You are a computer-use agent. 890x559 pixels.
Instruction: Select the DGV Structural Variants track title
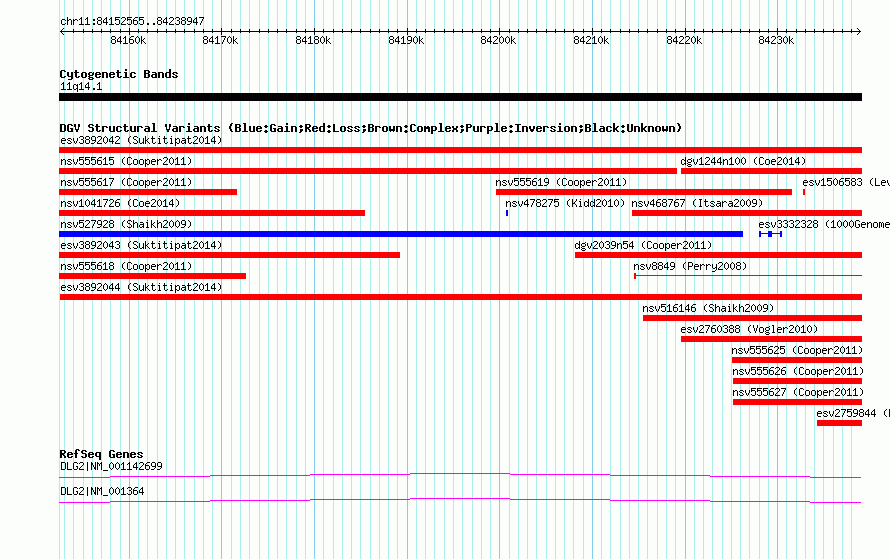[x=371, y=128]
